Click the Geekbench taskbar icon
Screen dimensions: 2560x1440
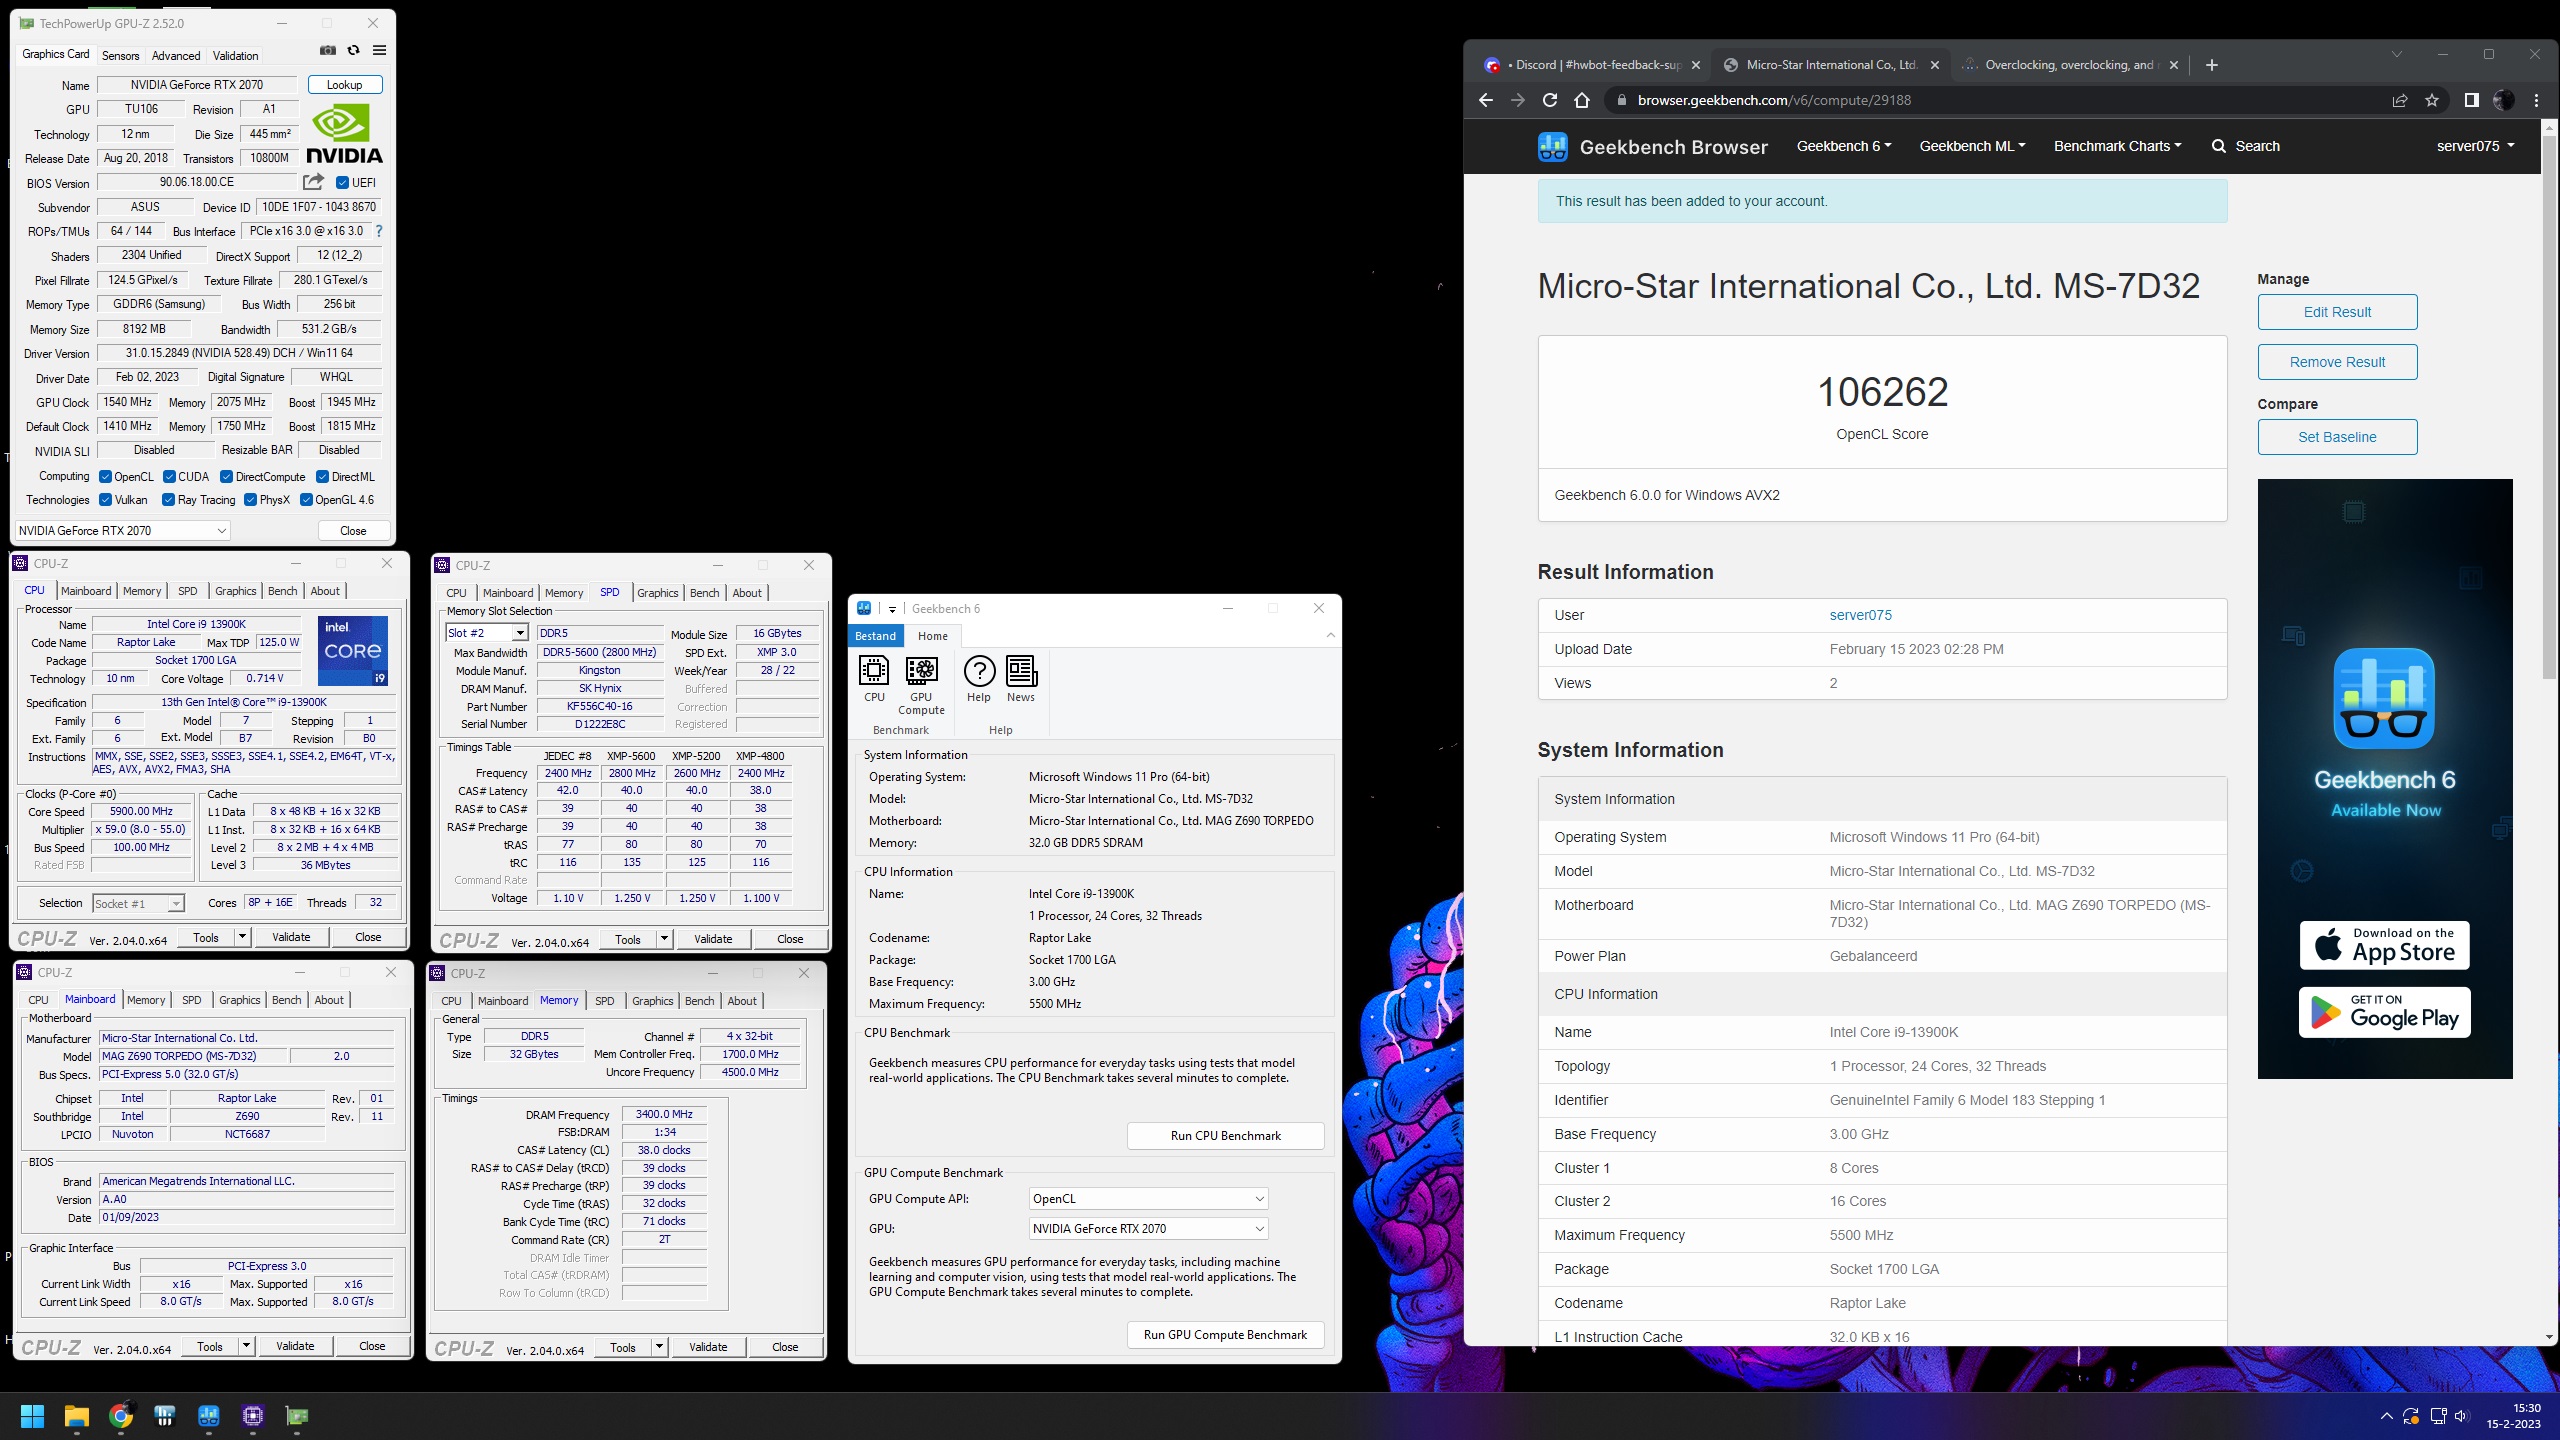point(209,1416)
